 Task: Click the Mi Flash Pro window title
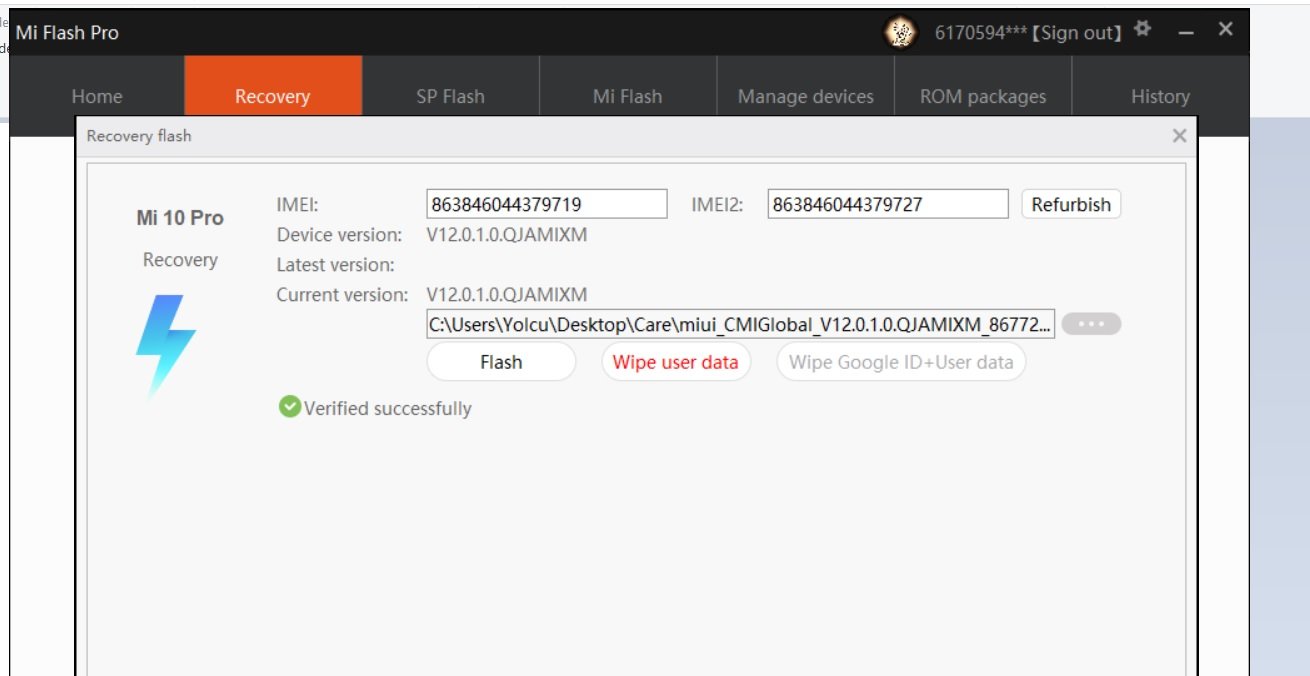tap(67, 33)
